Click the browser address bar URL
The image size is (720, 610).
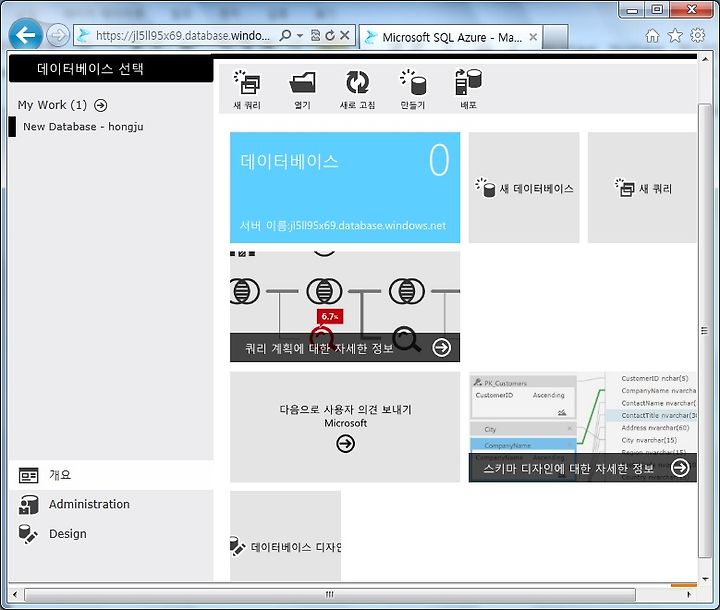182,35
